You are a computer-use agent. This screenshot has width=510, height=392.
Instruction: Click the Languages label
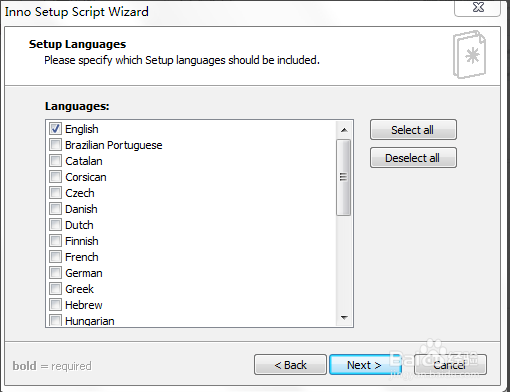coord(77,106)
